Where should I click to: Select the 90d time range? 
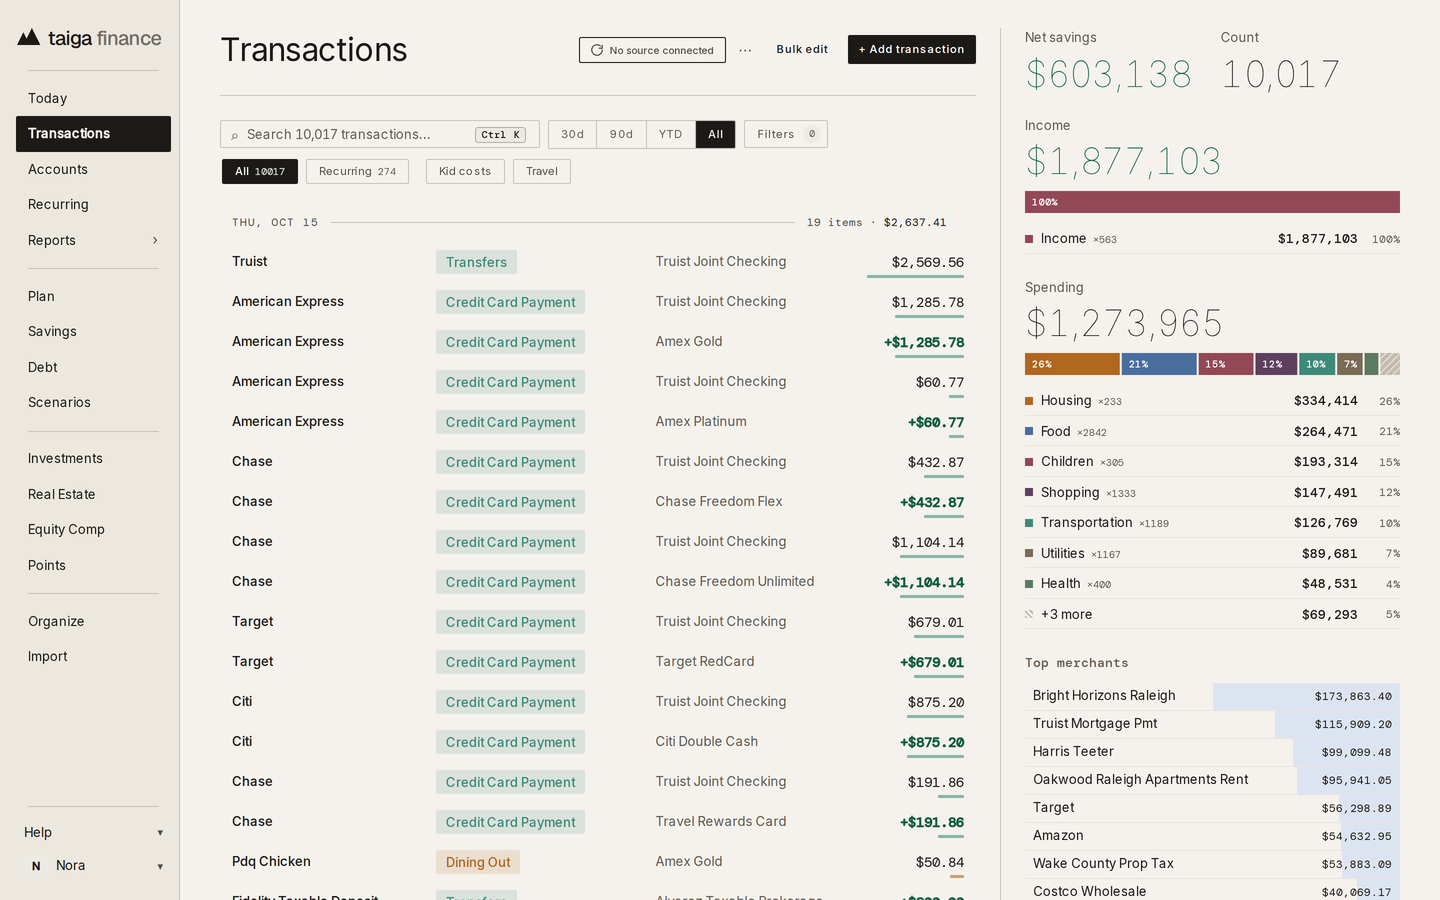click(x=621, y=134)
